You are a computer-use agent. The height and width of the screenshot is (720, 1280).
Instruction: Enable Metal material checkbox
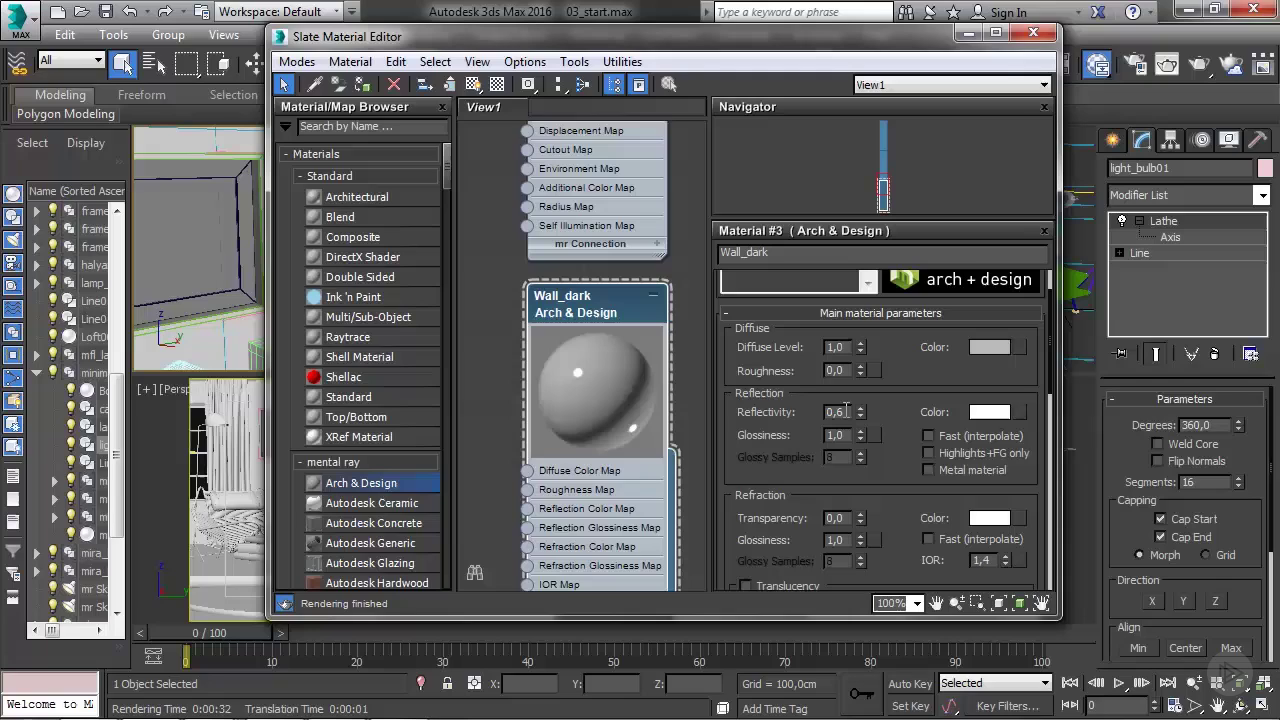(x=928, y=470)
